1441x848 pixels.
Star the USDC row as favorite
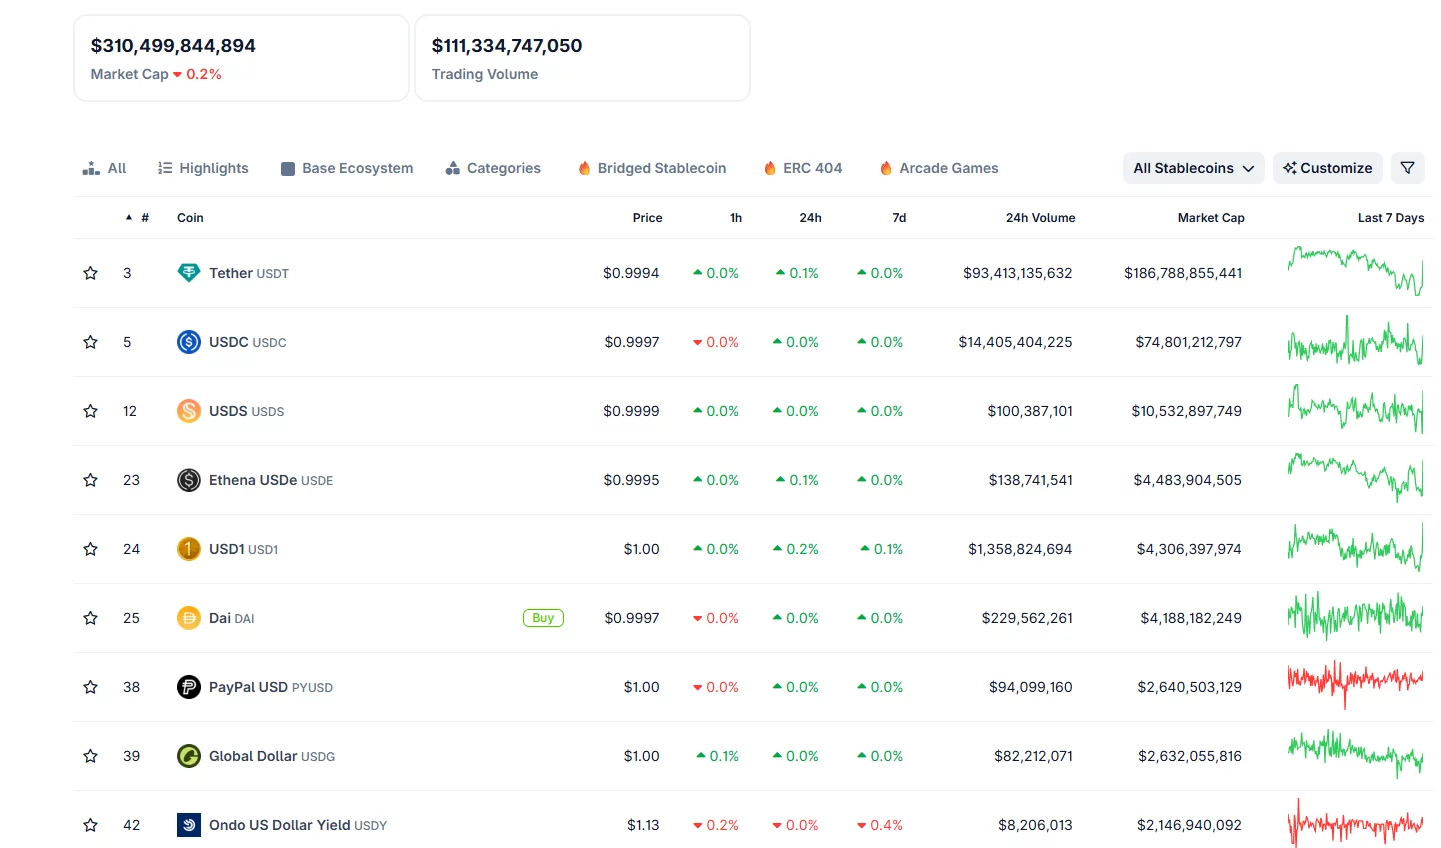(x=90, y=342)
